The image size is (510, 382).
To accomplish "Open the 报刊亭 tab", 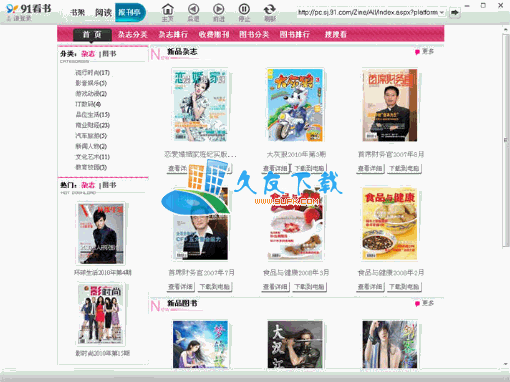I will click(x=129, y=13).
